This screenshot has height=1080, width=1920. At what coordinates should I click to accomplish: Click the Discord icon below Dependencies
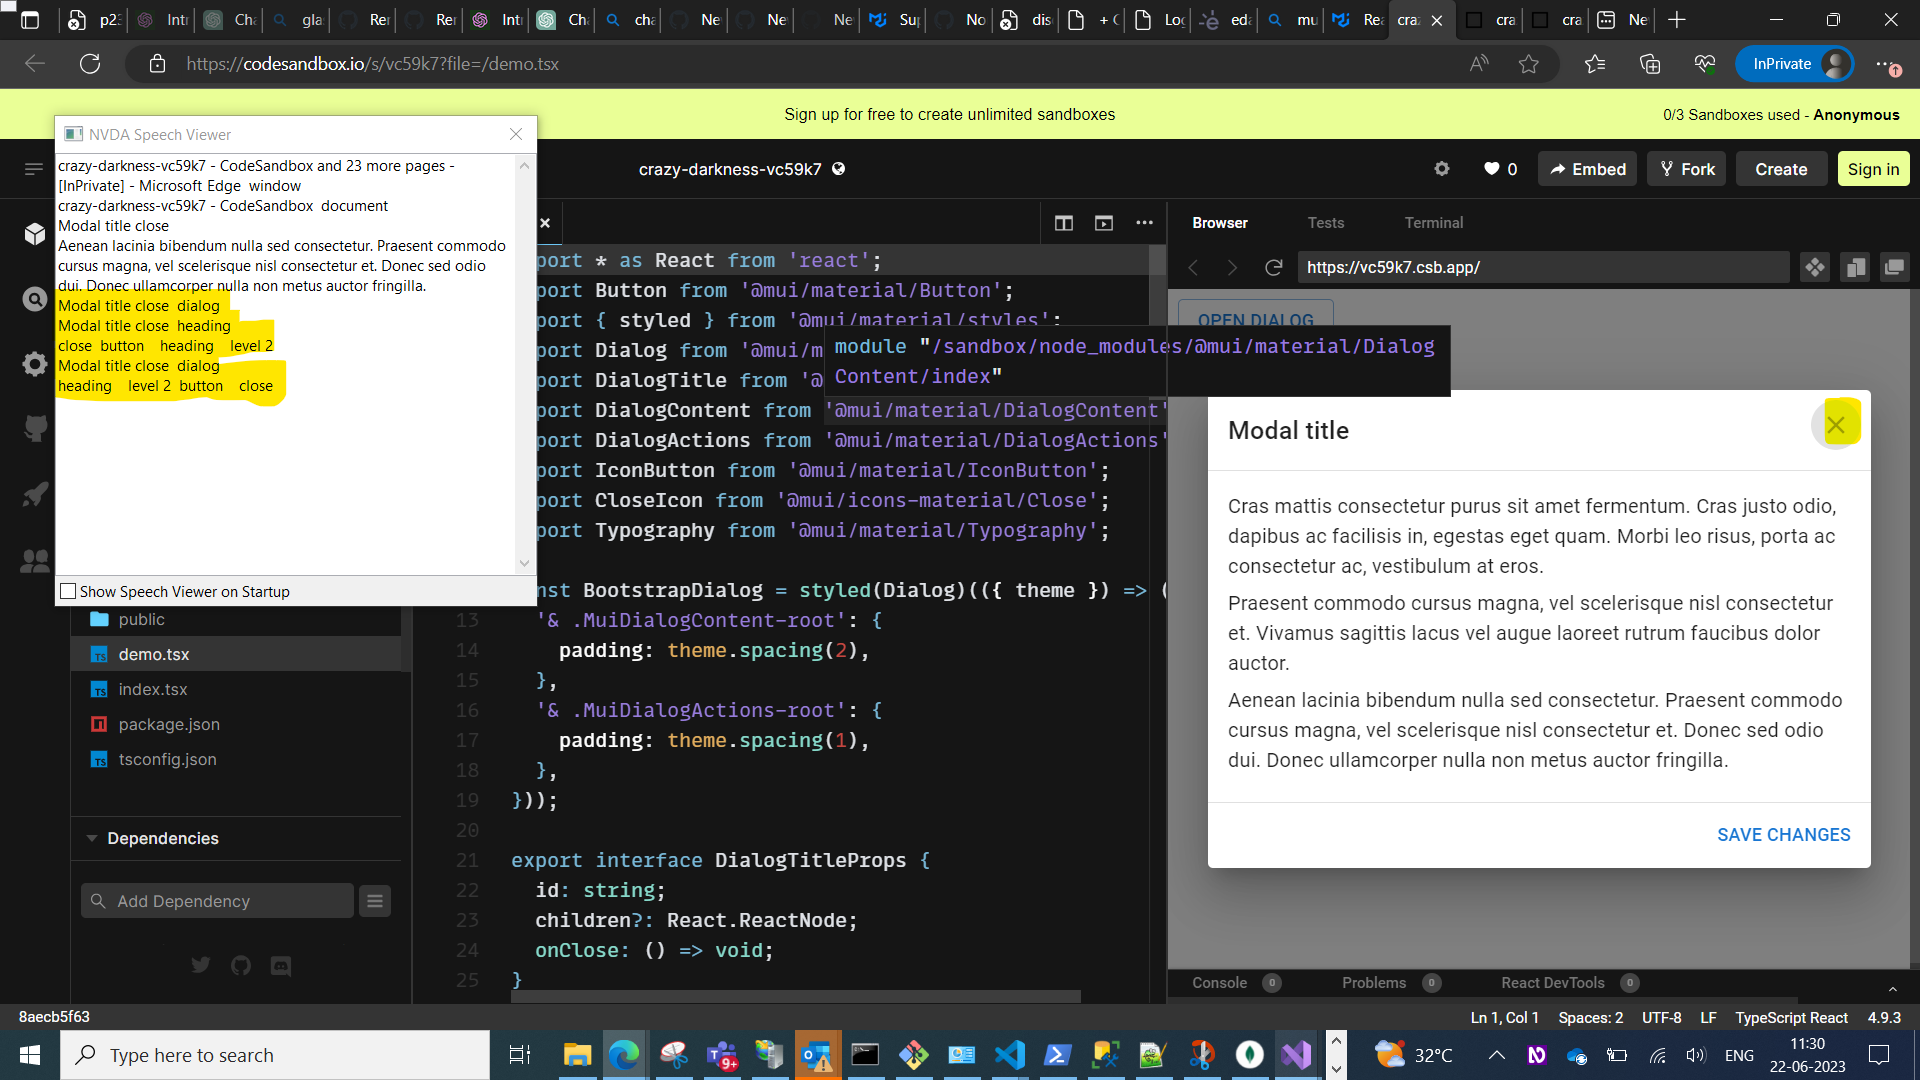click(x=279, y=965)
